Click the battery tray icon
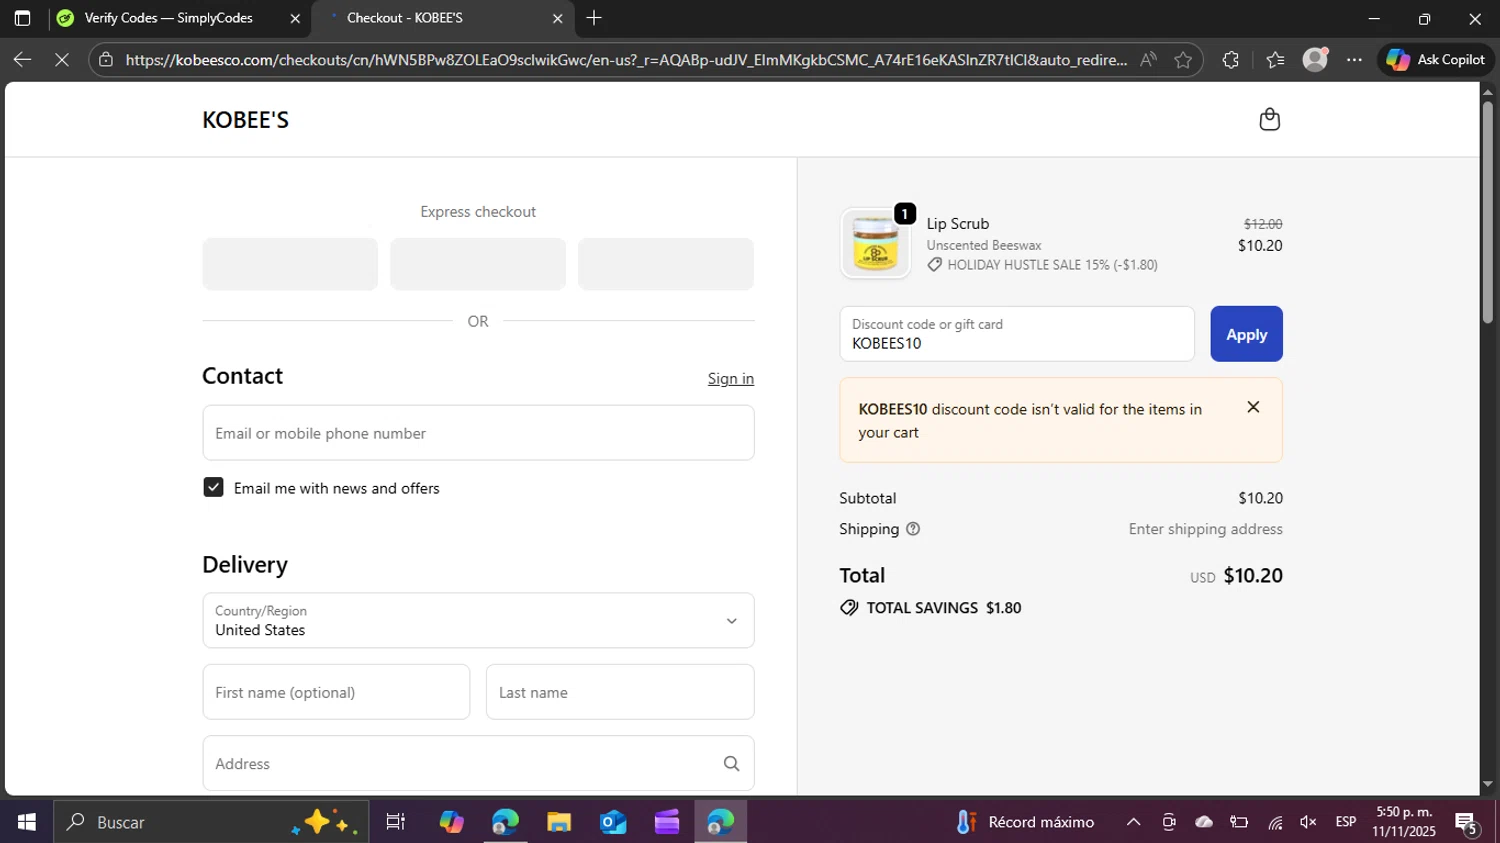Viewport: 1500px width, 843px height. [1239, 822]
